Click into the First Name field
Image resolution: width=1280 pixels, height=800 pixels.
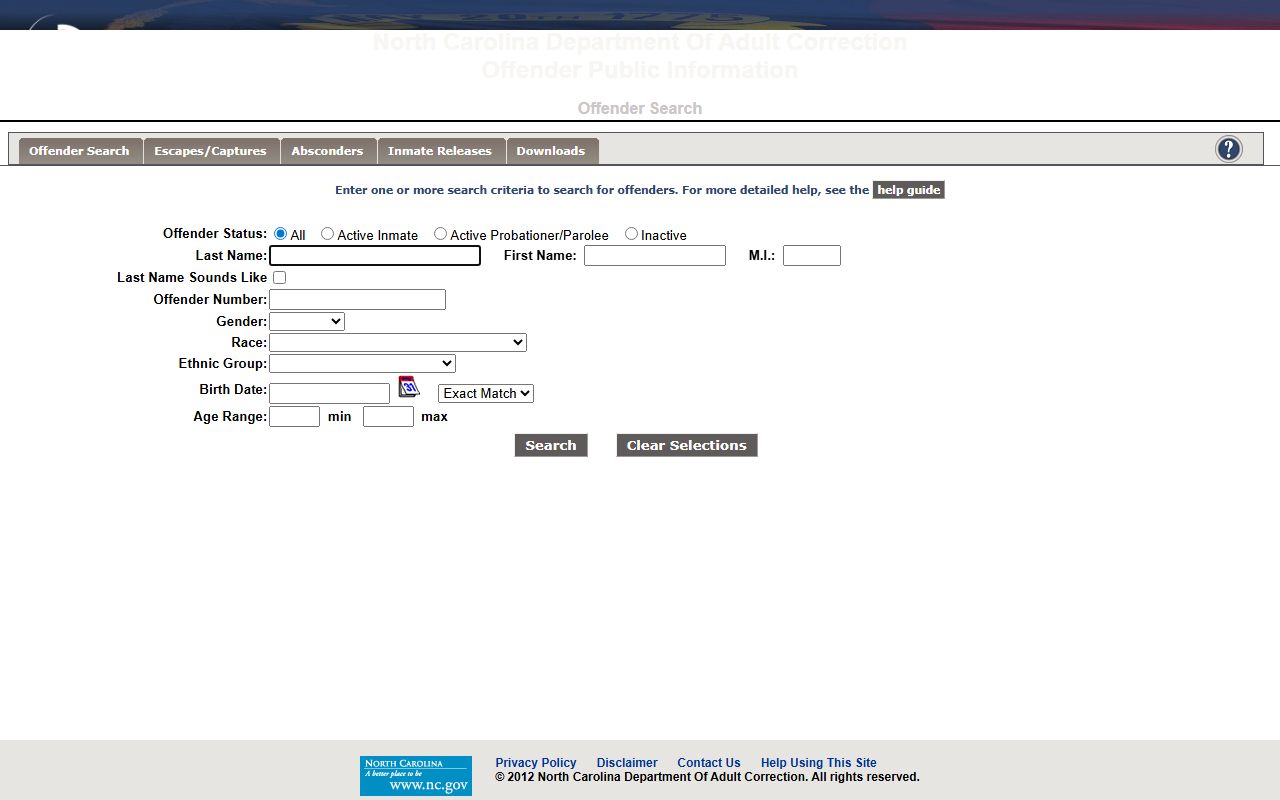point(655,256)
